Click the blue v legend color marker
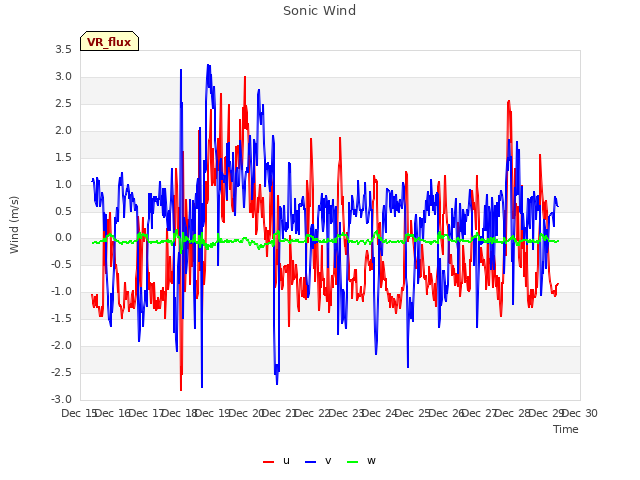The image size is (640, 480). [x=311, y=462]
